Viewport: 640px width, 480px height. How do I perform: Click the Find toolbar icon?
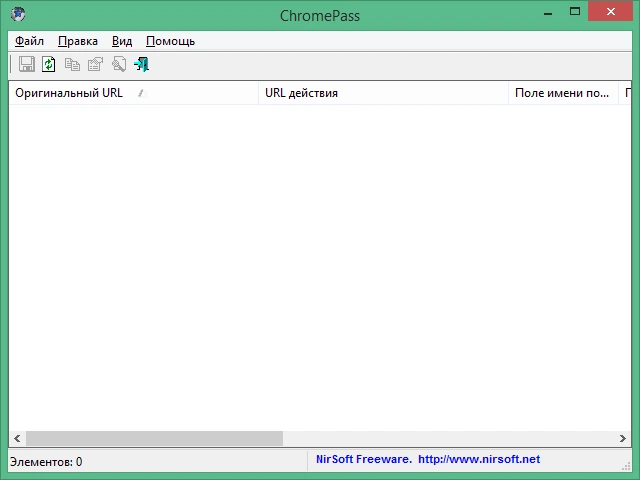coord(119,64)
